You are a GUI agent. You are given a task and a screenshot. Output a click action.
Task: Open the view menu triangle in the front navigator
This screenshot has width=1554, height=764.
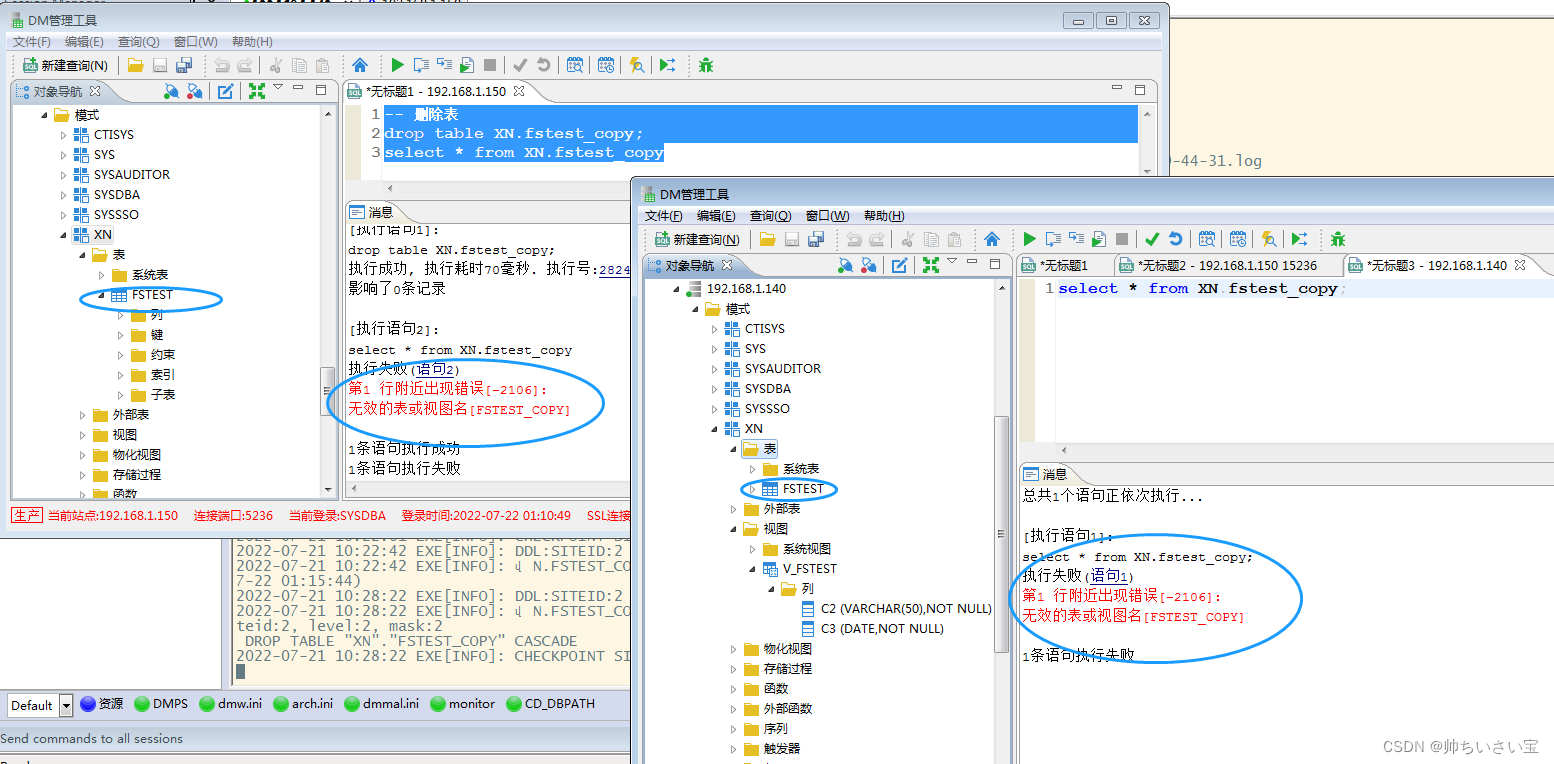pos(952,262)
